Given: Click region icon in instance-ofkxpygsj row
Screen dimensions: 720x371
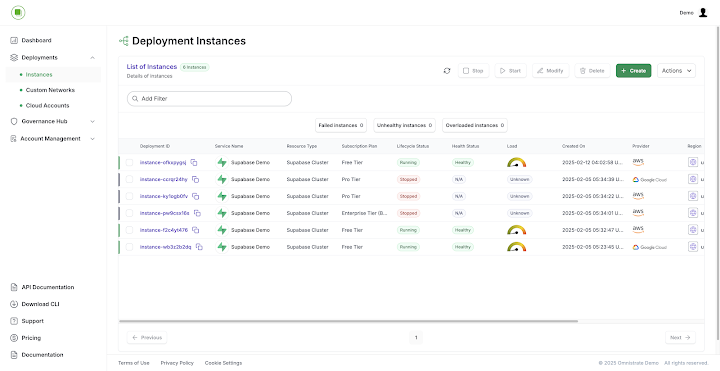Looking at the screenshot, I should tap(692, 162).
